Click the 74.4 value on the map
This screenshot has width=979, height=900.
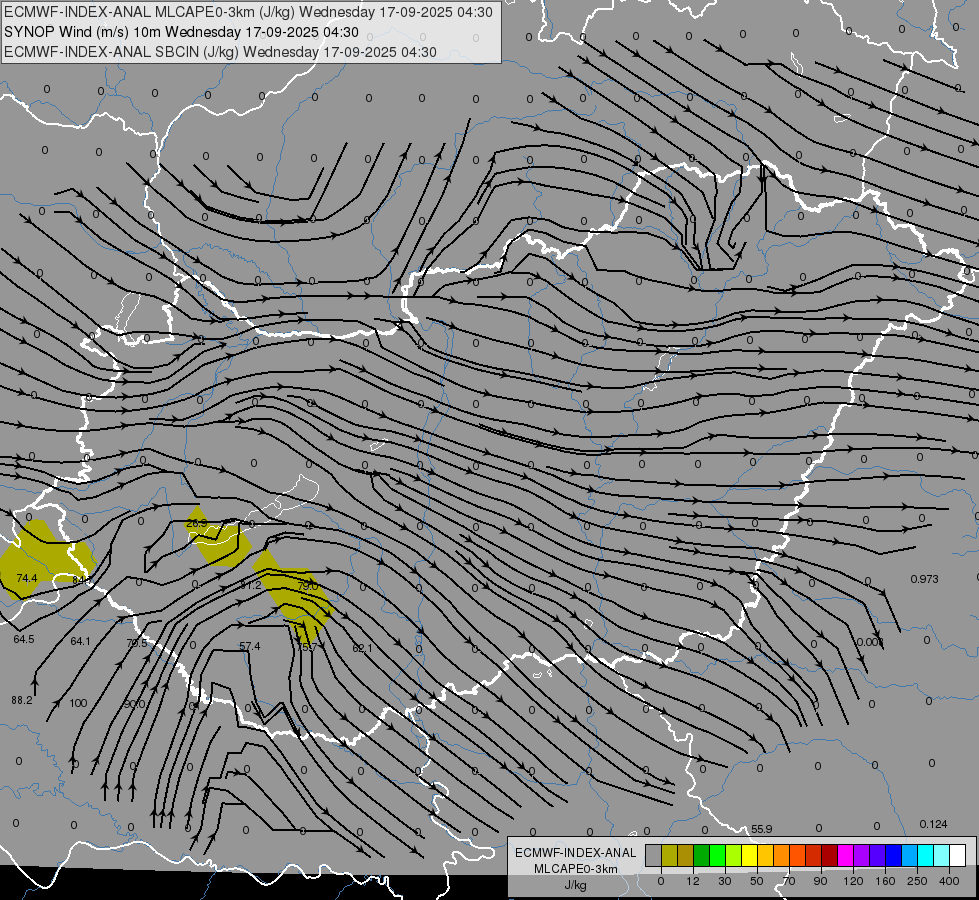pyautogui.click(x=27, y=578)
